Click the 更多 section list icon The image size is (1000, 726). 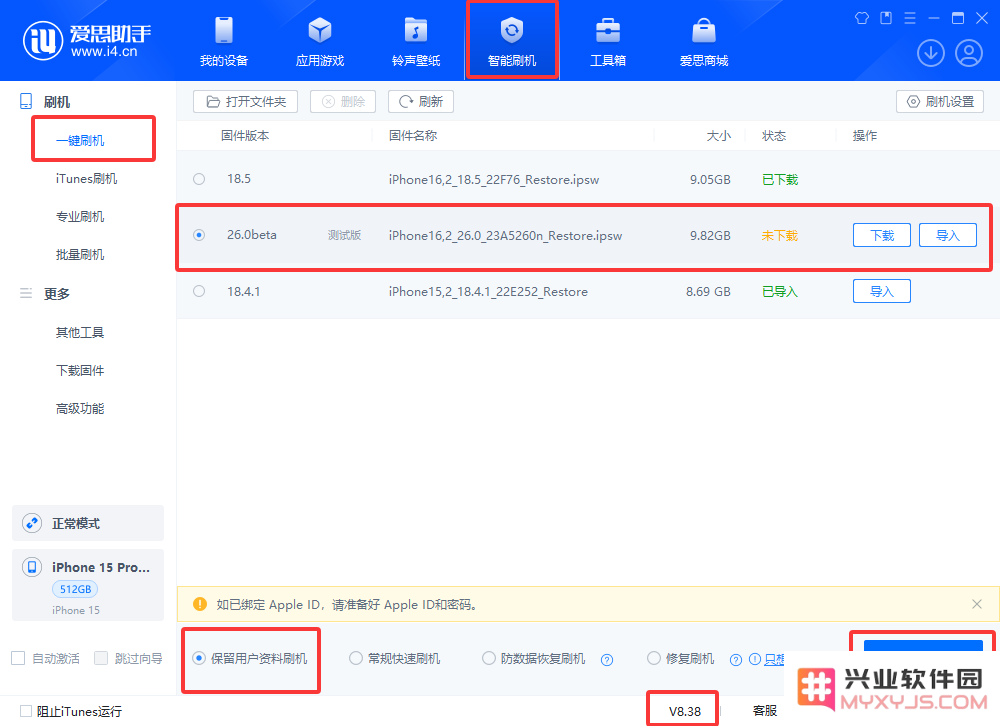click(26, 293)
